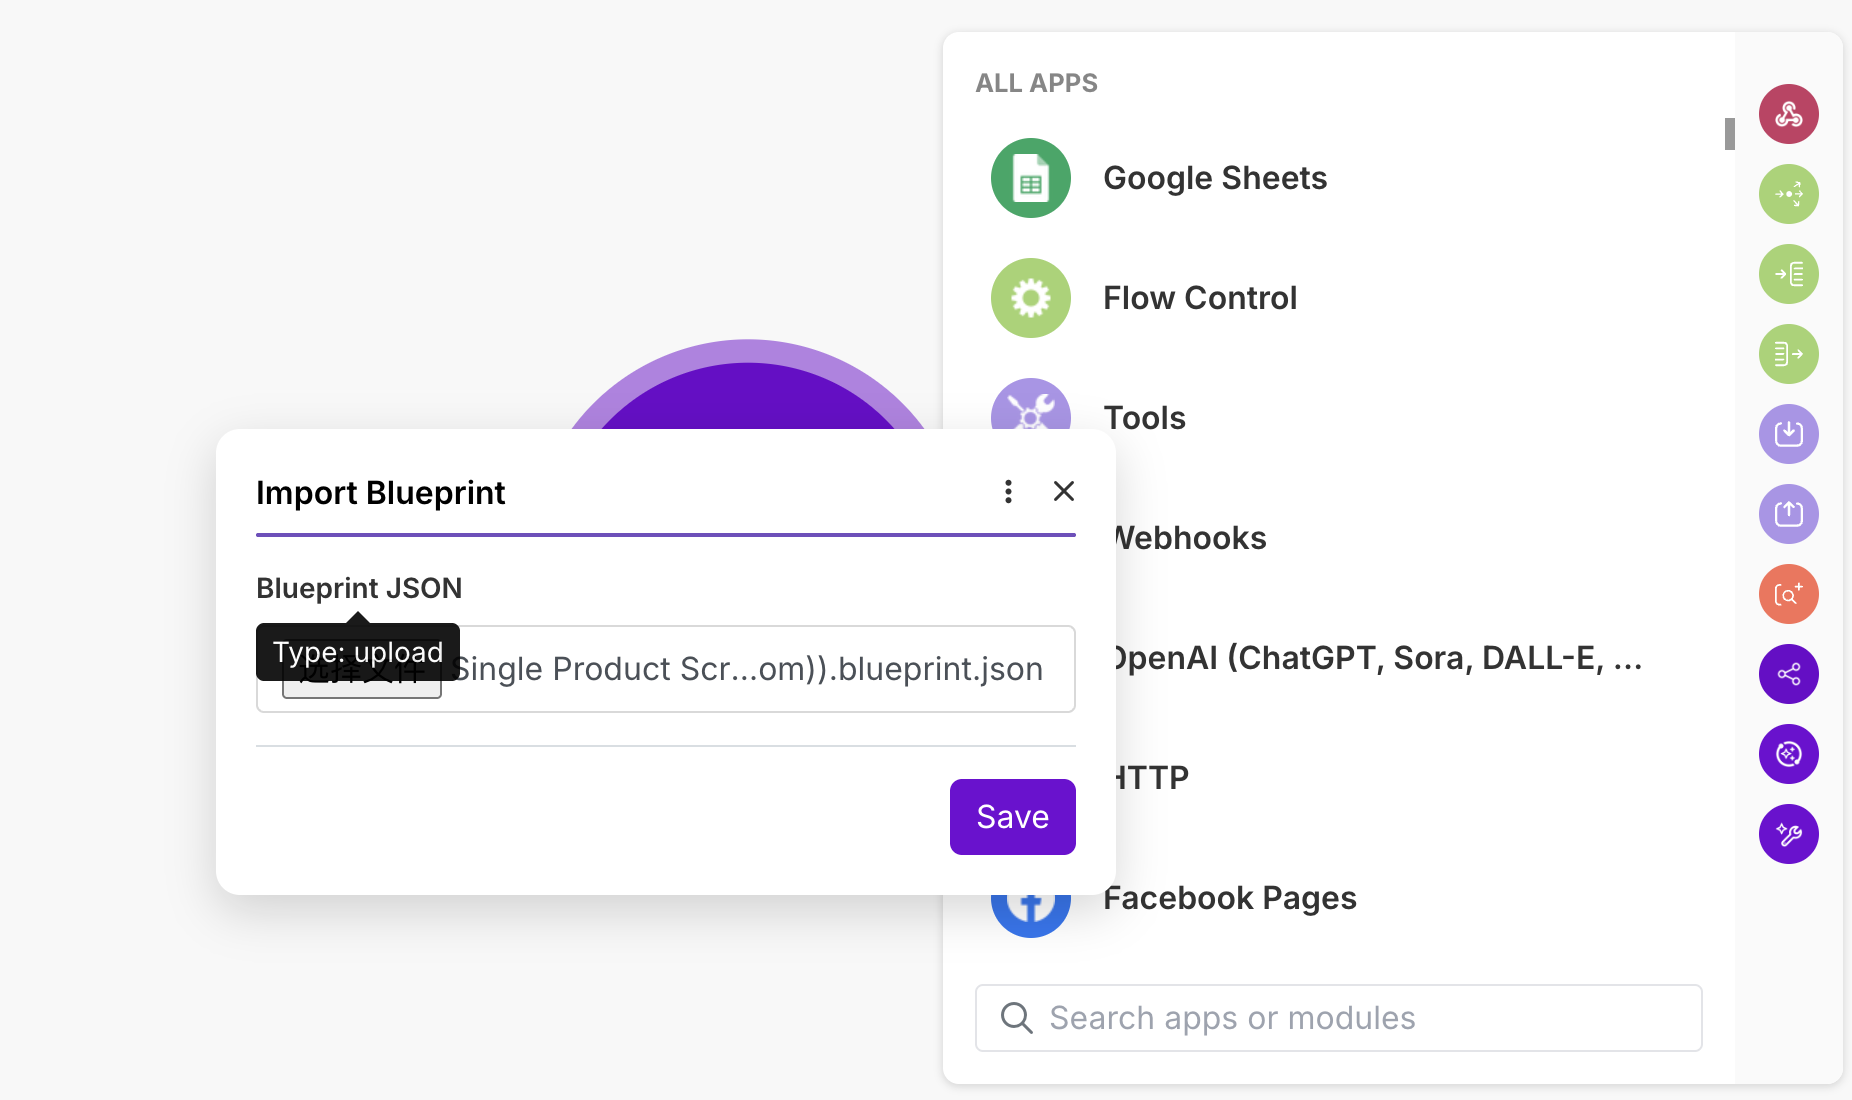Image resolution: width=1852 pixels, height=1100 pixels.
Task: Focus the Search apps or modules field
Action: click(x=1338, y=1018)
